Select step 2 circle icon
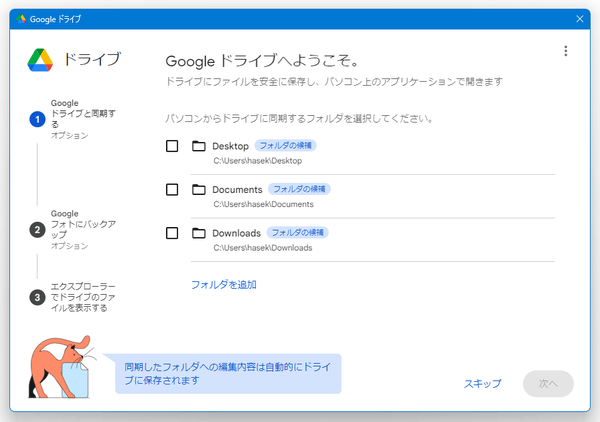The image size is (600, 422). (x=38, y=230)
